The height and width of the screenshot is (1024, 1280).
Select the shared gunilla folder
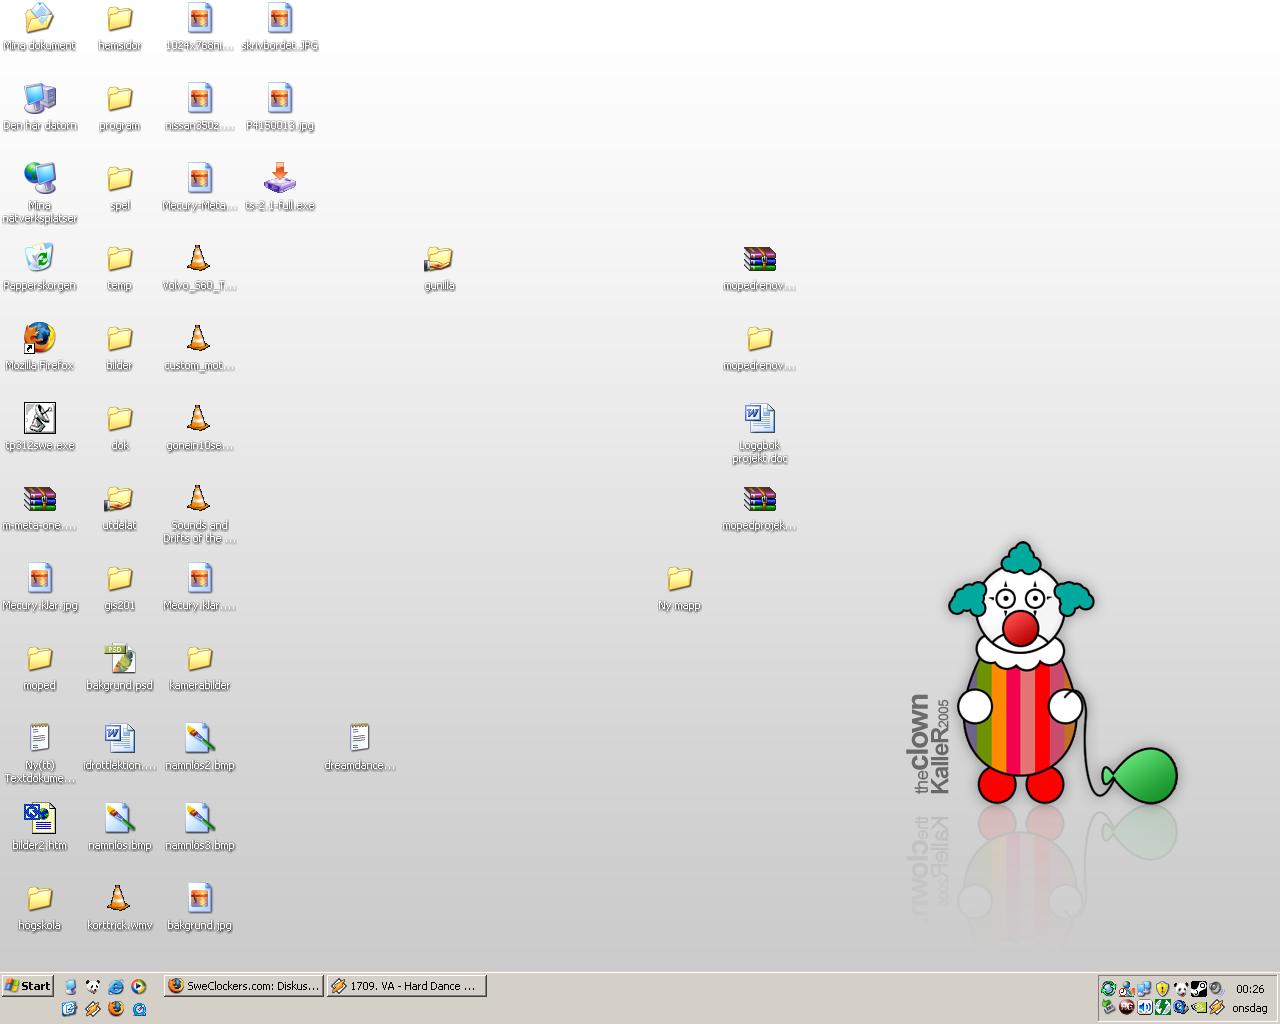(439, 266)
